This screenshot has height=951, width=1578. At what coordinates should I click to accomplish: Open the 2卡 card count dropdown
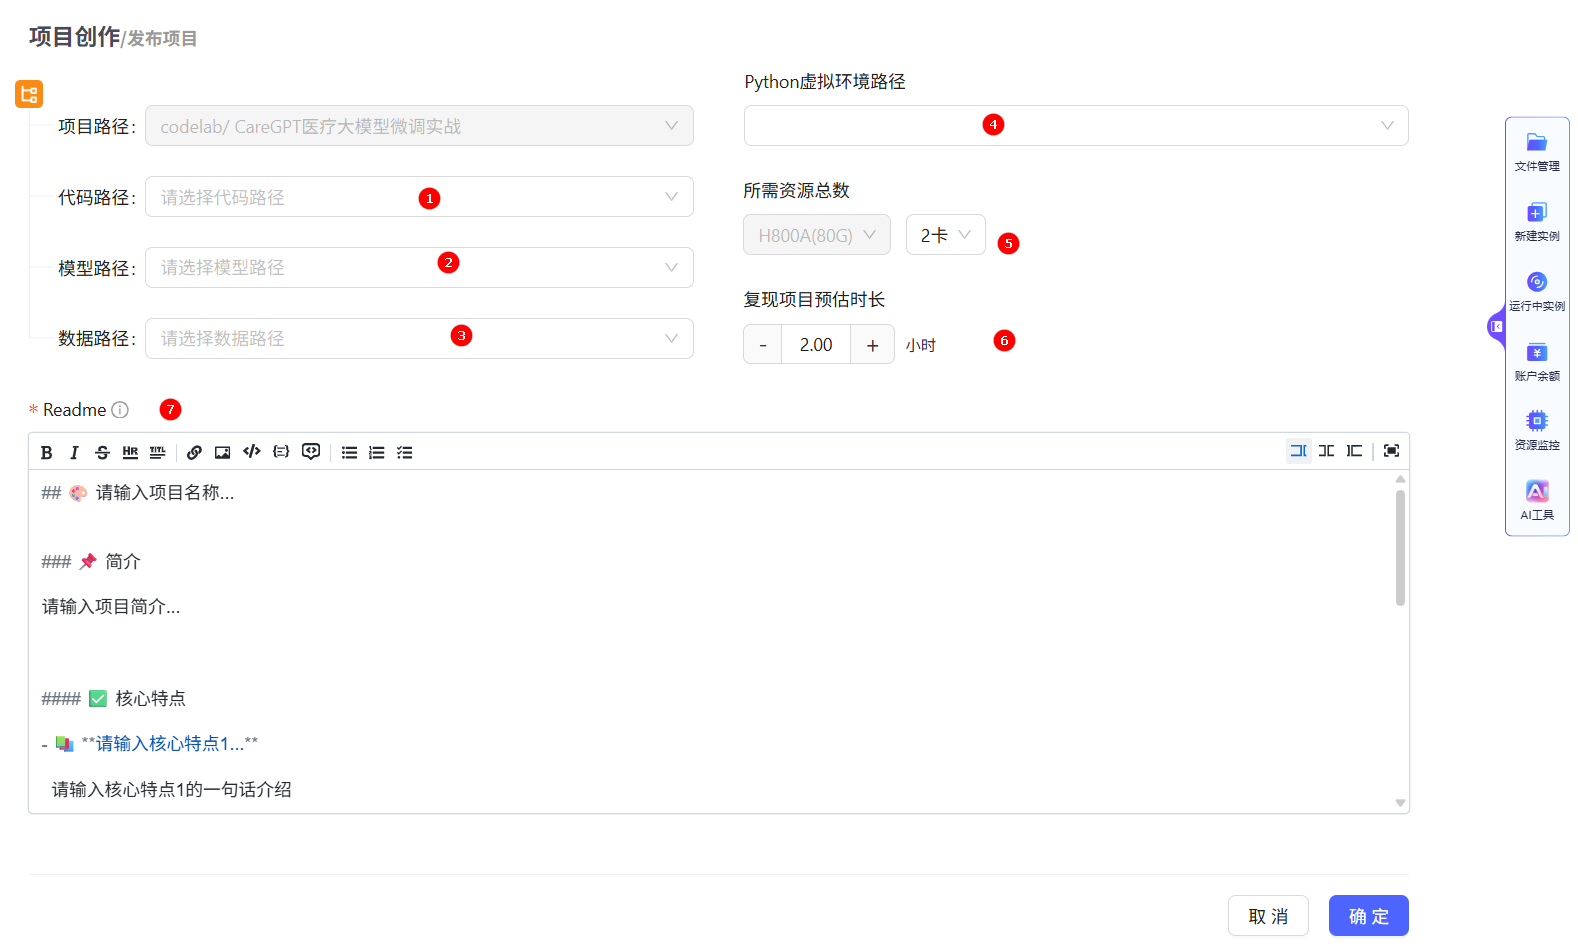(945, 235)
